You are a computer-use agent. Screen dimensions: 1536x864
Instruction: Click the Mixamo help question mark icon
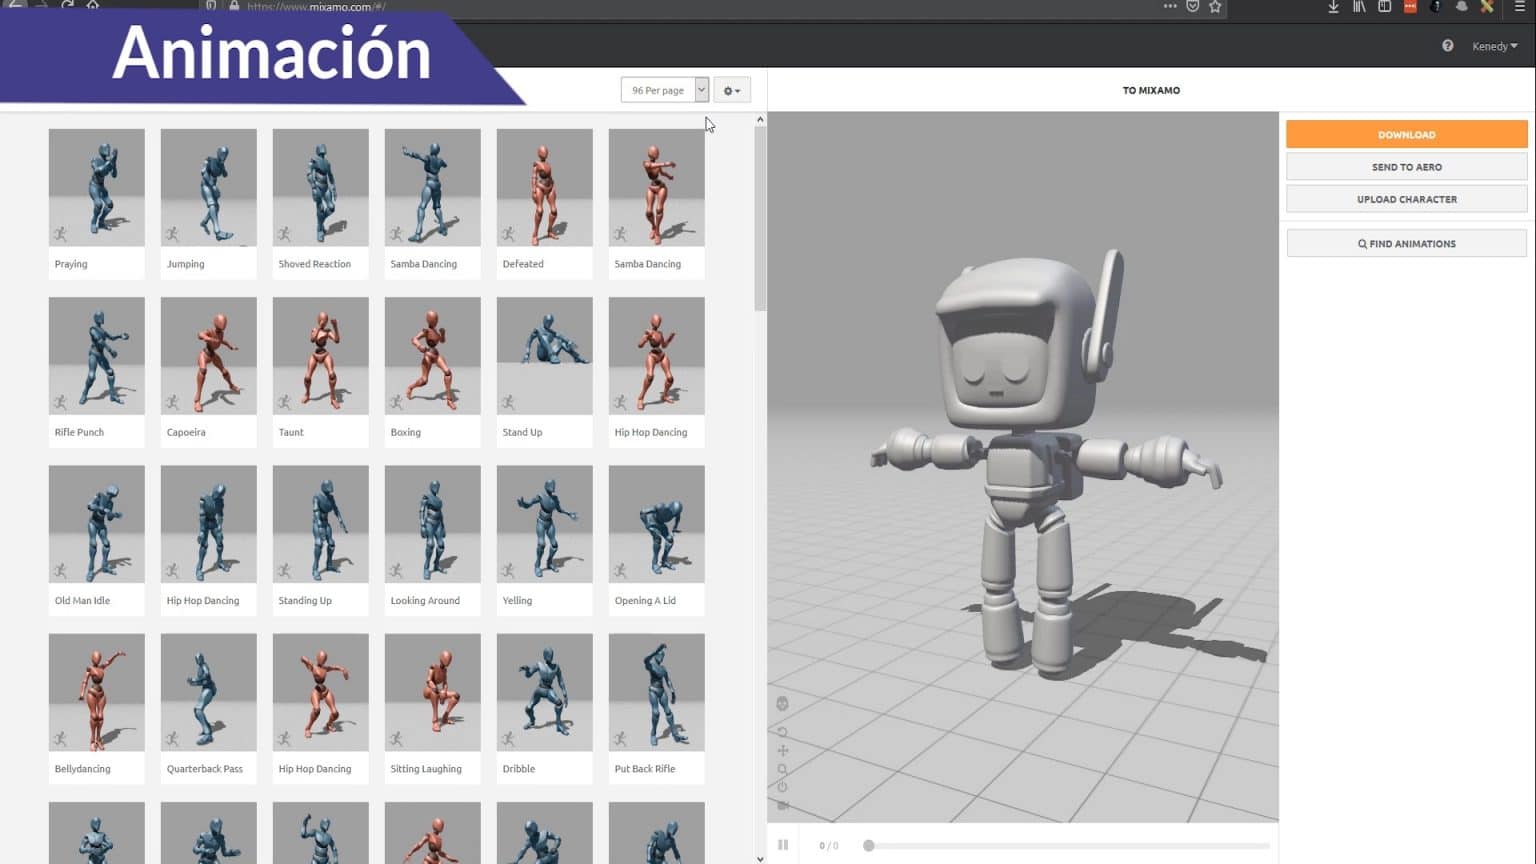coord(1446,45)
